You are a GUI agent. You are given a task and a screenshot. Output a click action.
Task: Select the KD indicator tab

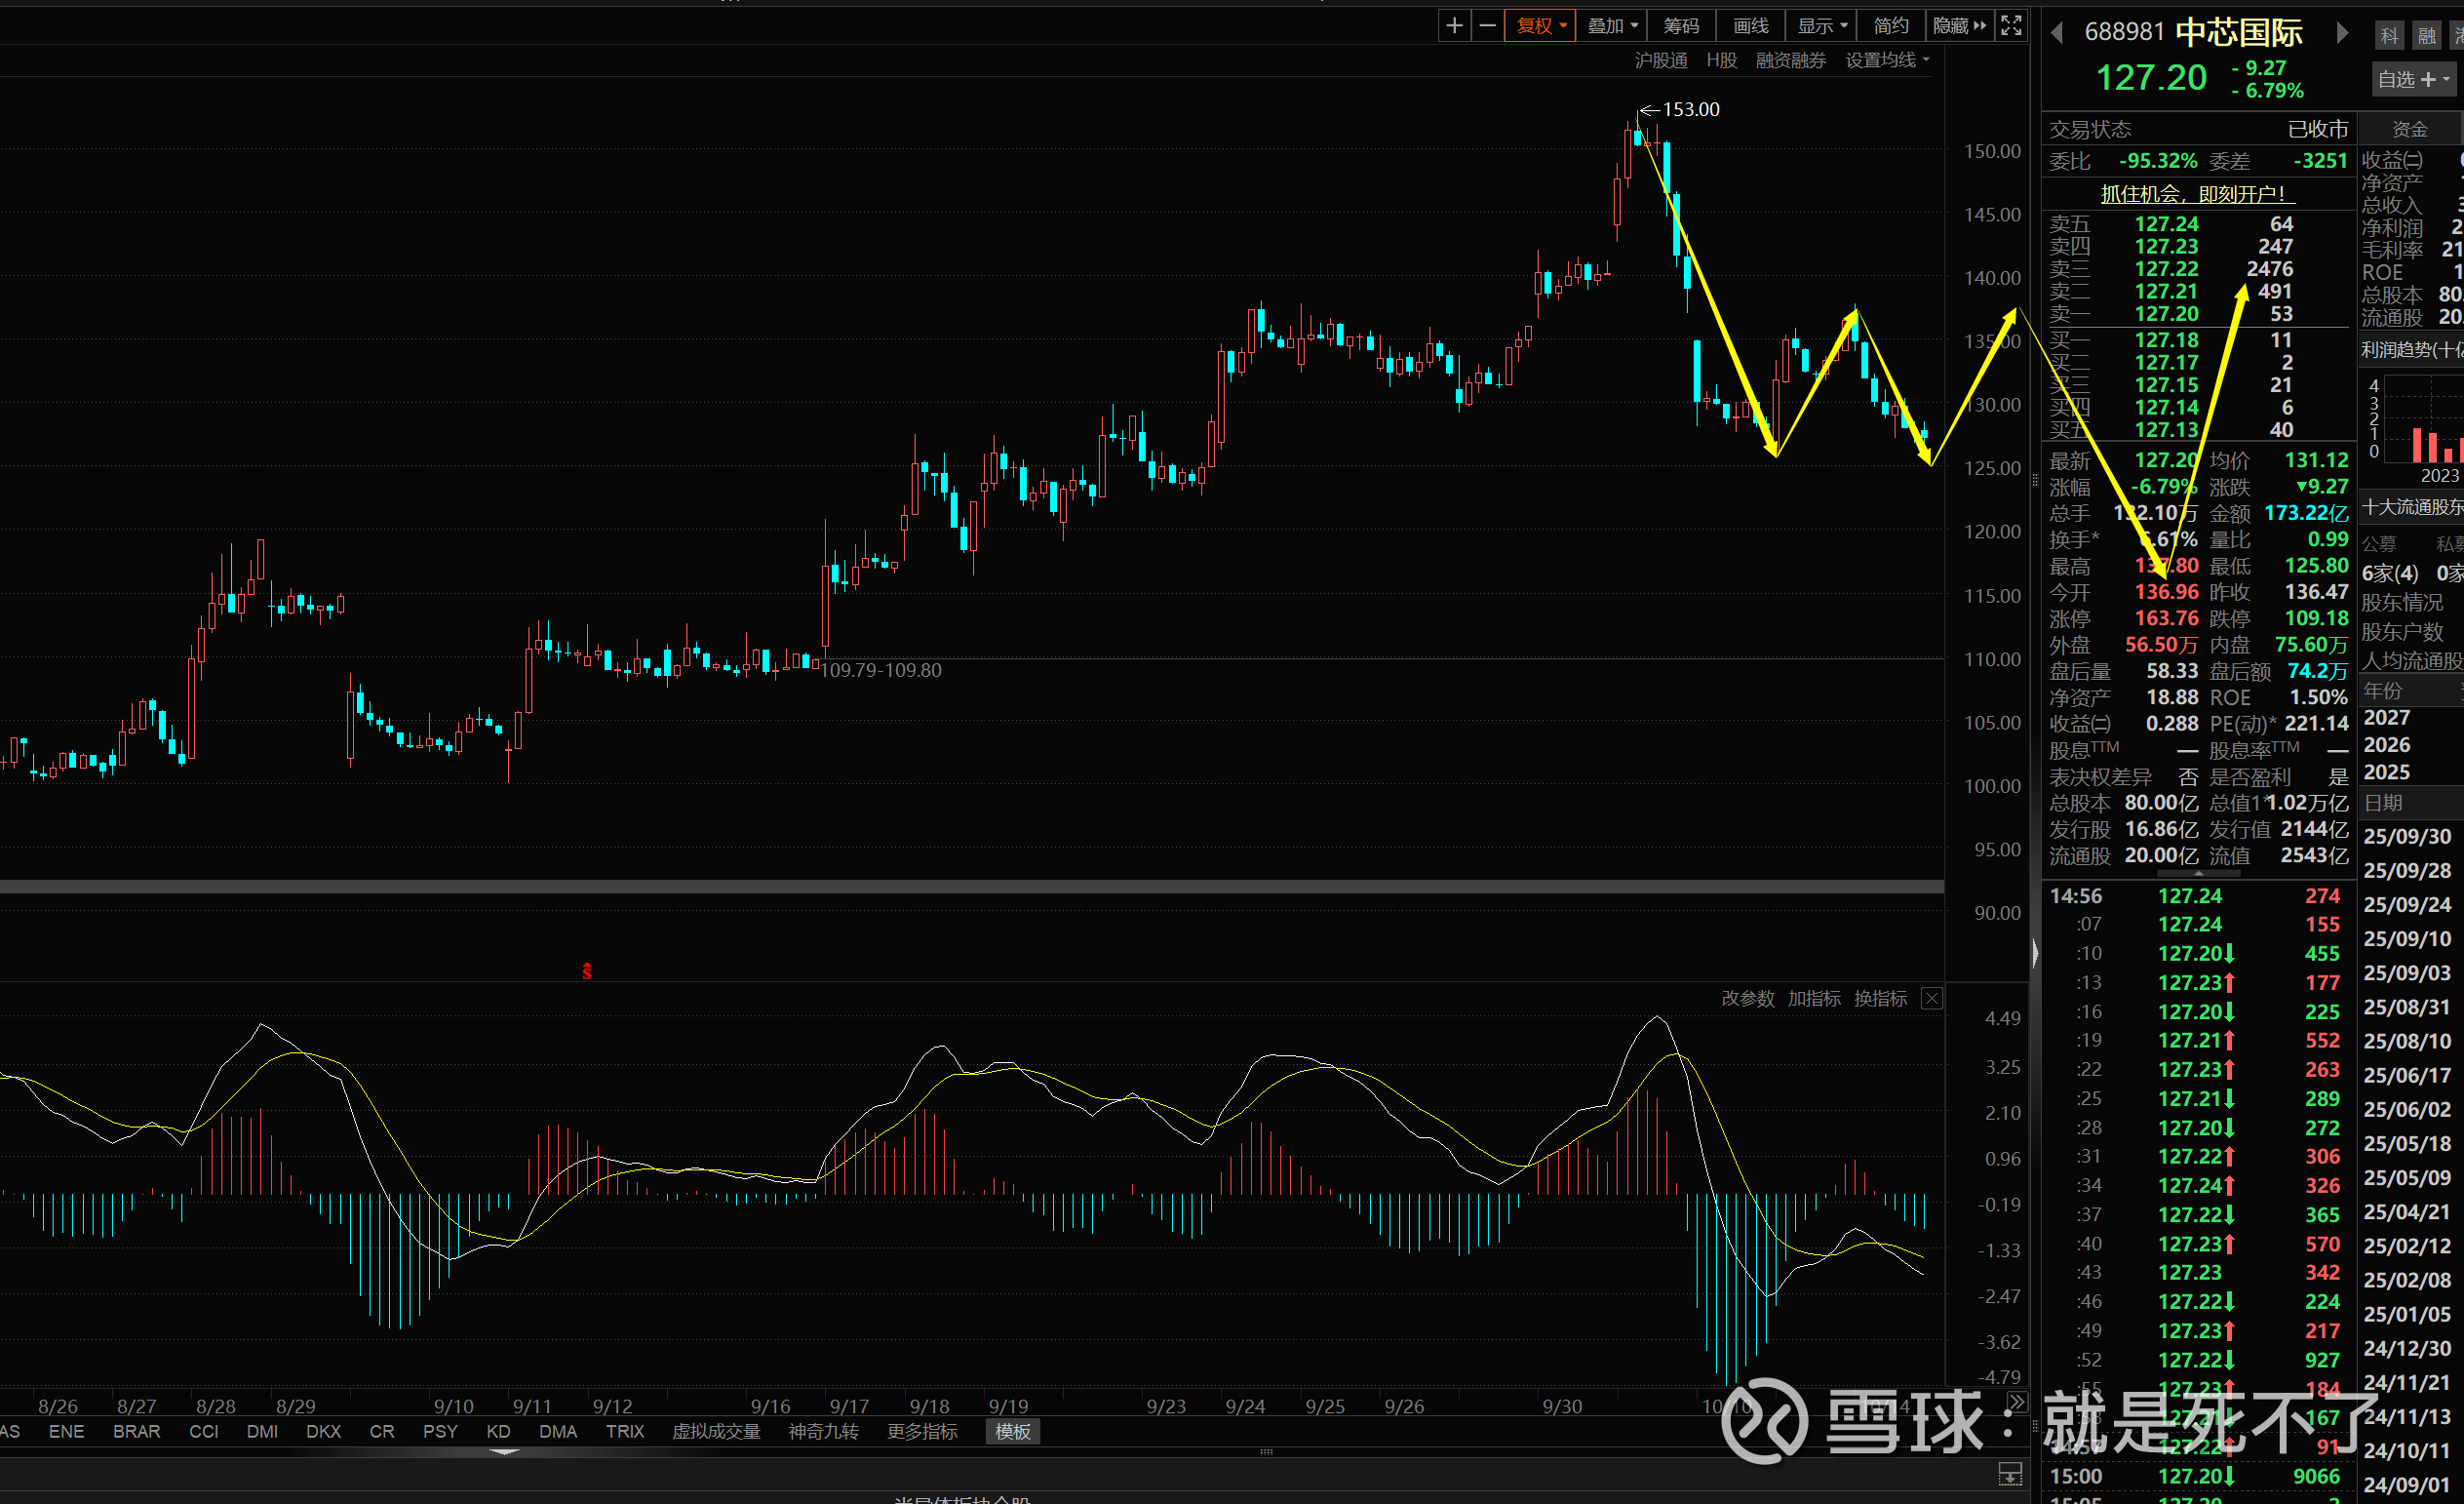(498, 1432)
